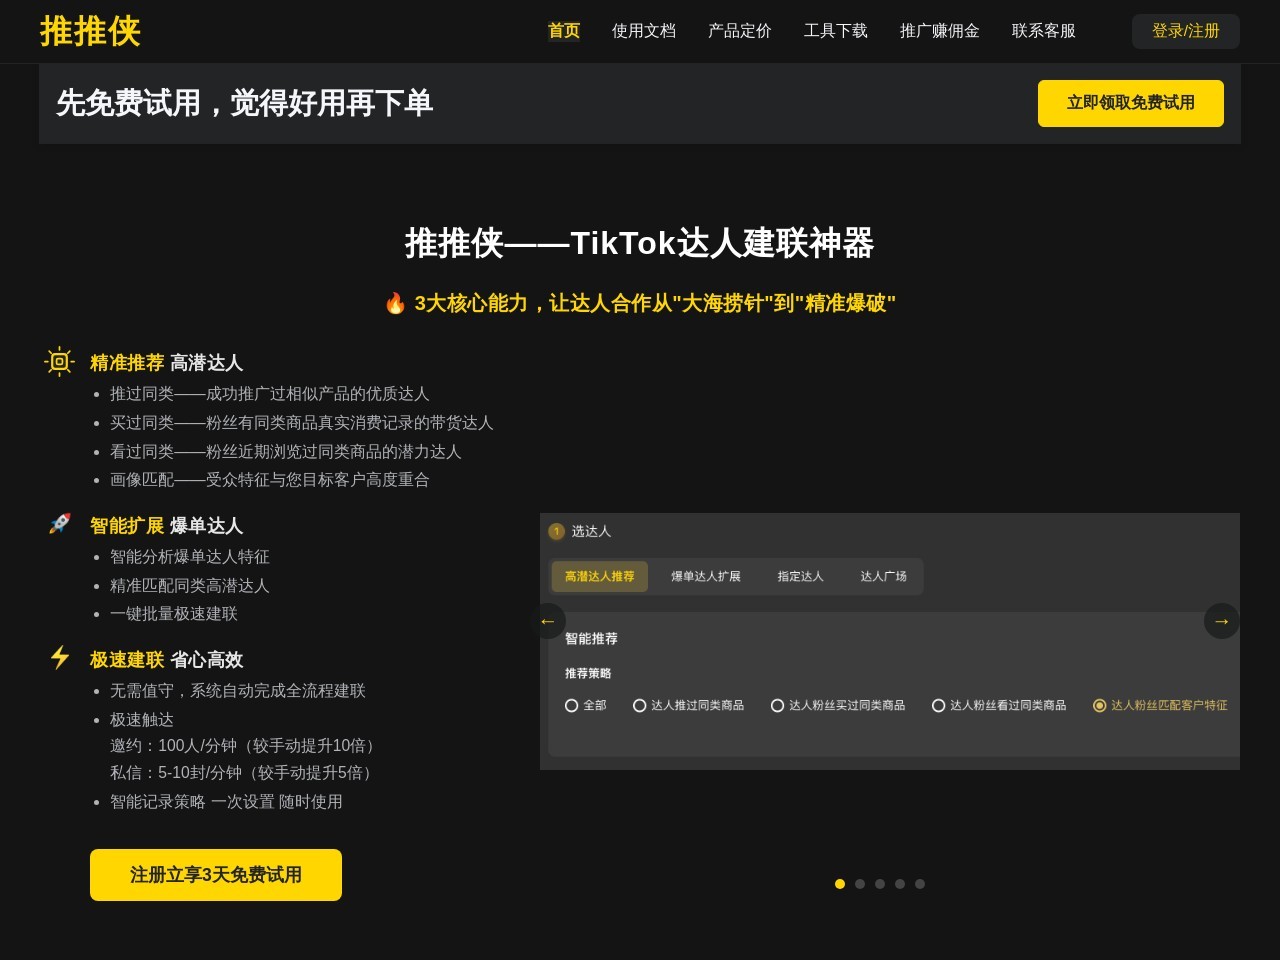Click the step 1 badge beside 选达人
Image resolution: width=1280 pixels, height=960 pixels.
[x=557, y=531]
